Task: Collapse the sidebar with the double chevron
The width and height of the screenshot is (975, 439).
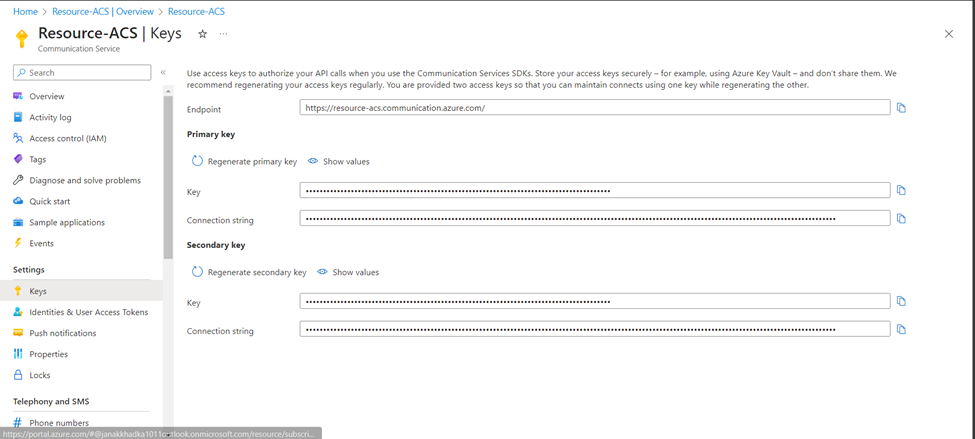Action: pyautogui.click(x=163, y=73)
